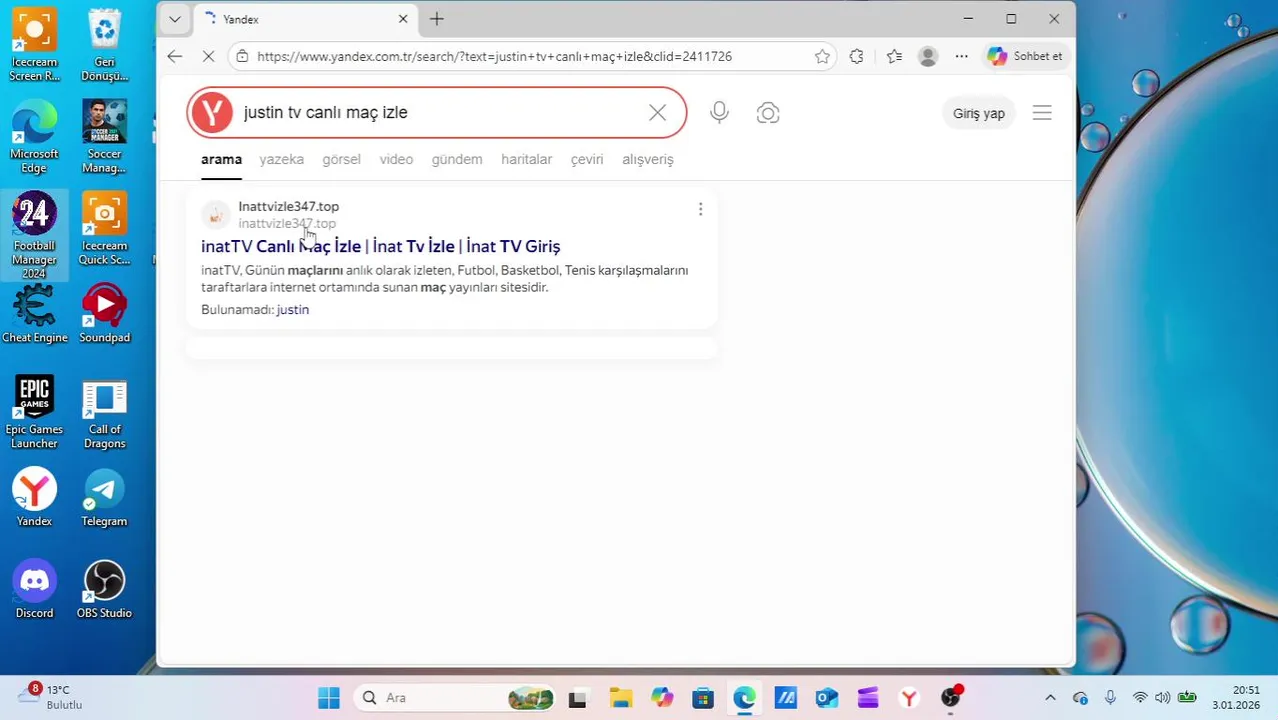Open Telegram desktop shortcut

[104, 498]
